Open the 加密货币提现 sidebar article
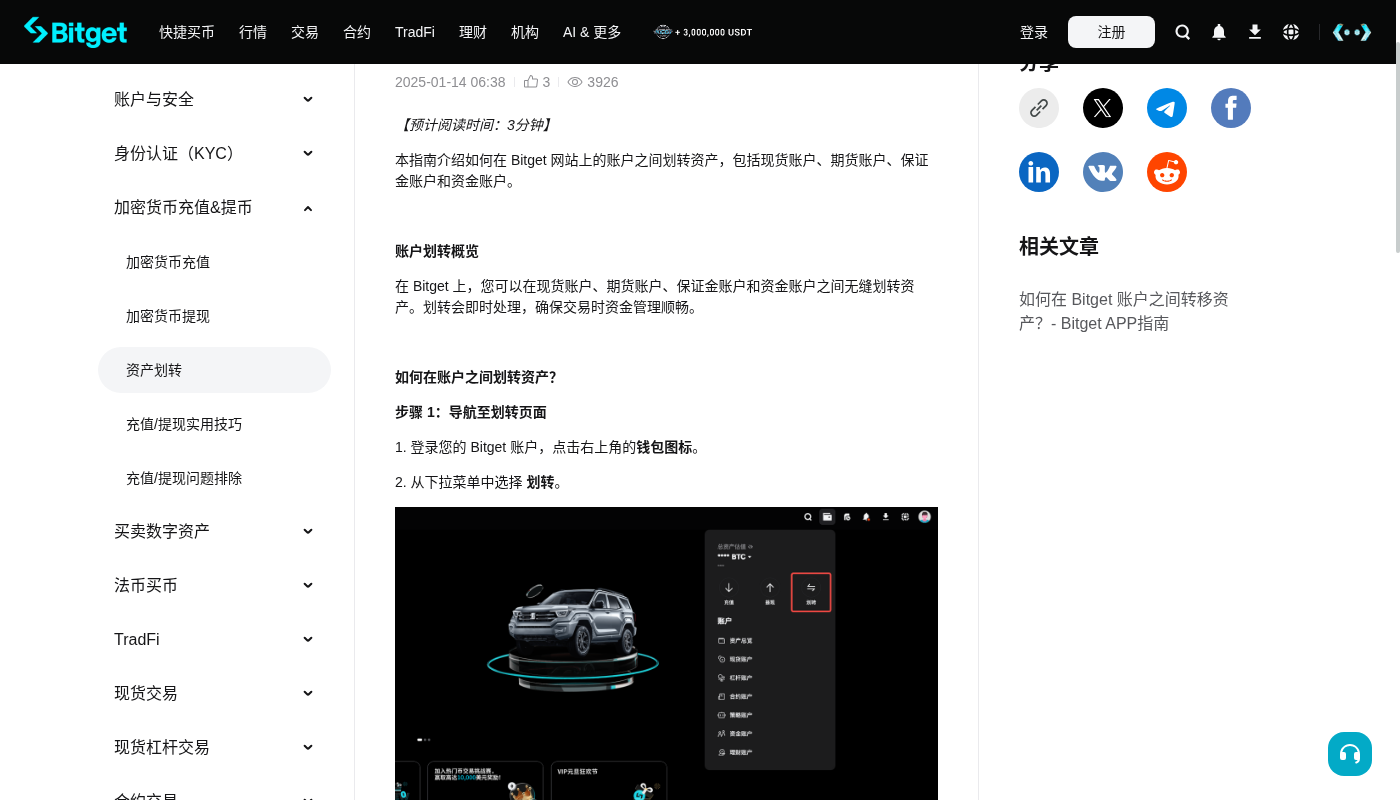 coord(214,316)
